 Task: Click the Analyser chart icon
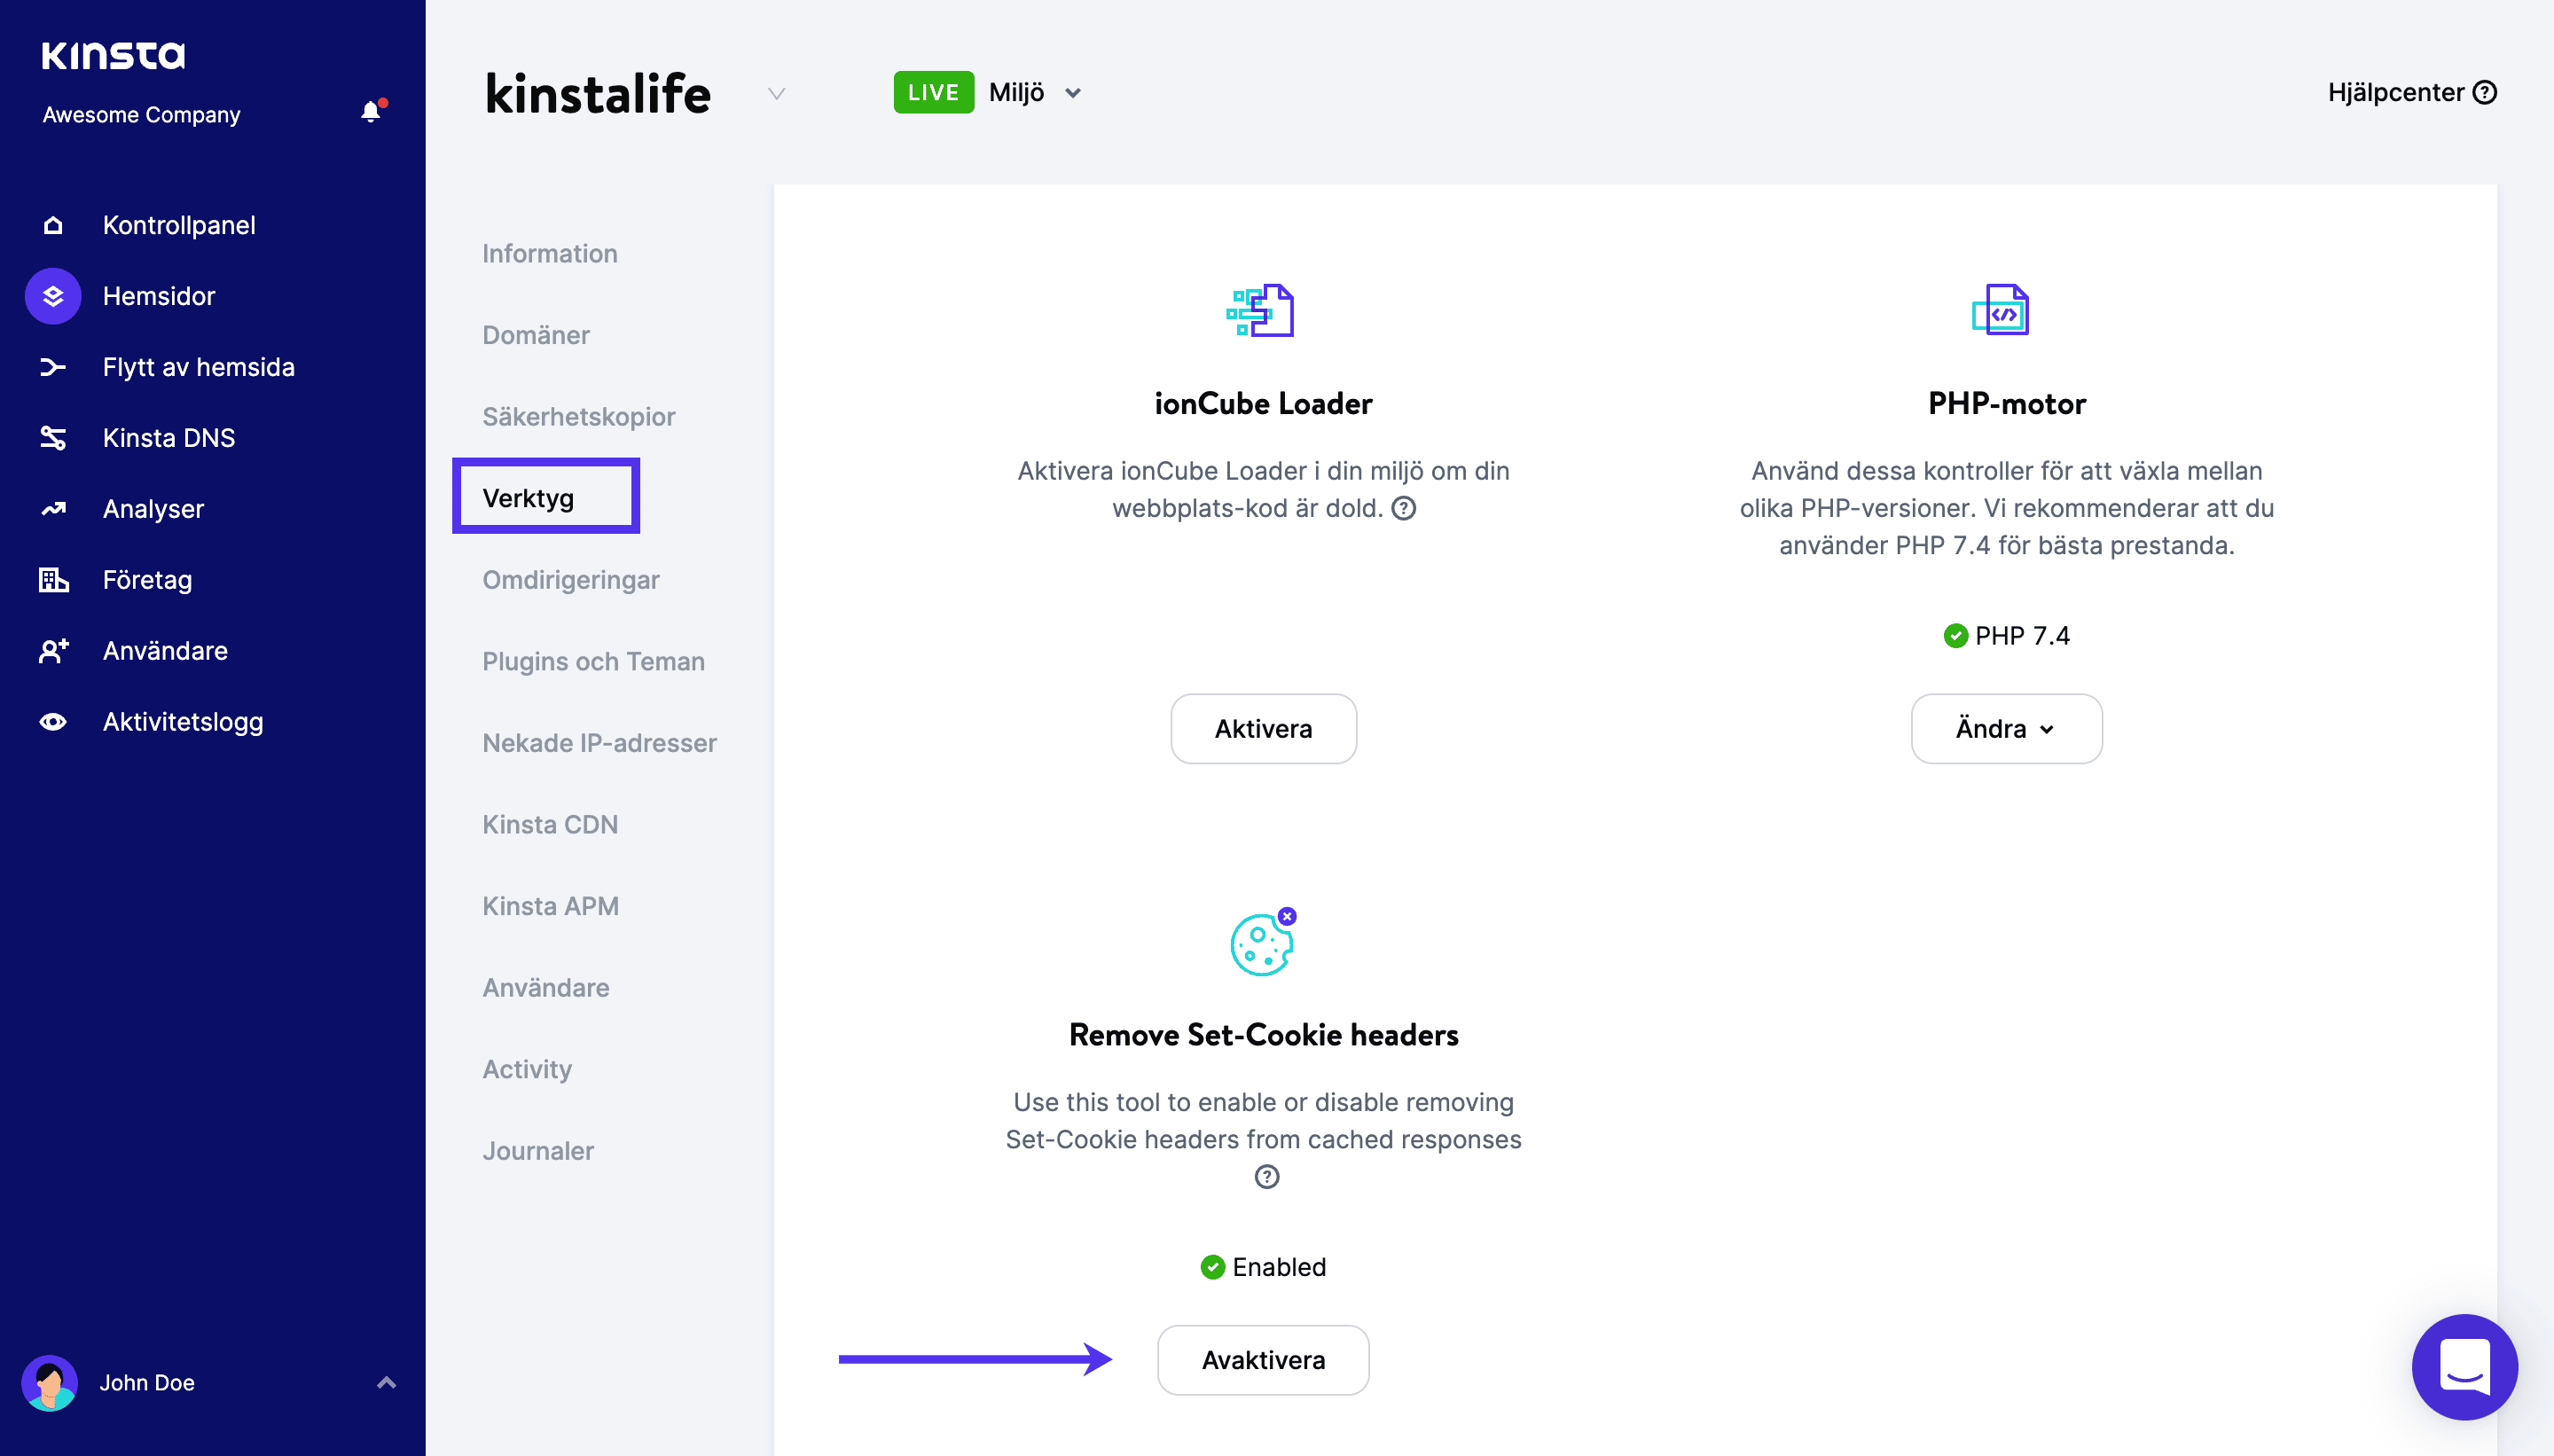53,509
